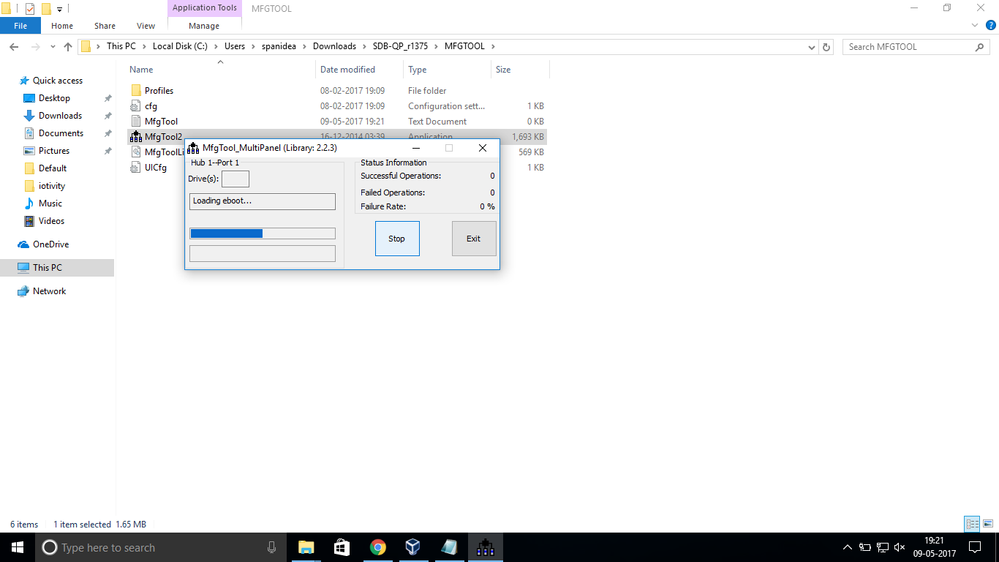This screenshot has width=999, height=562.
Task: Open File Explorer from the taskbar
Action: [x=306, y=547]
